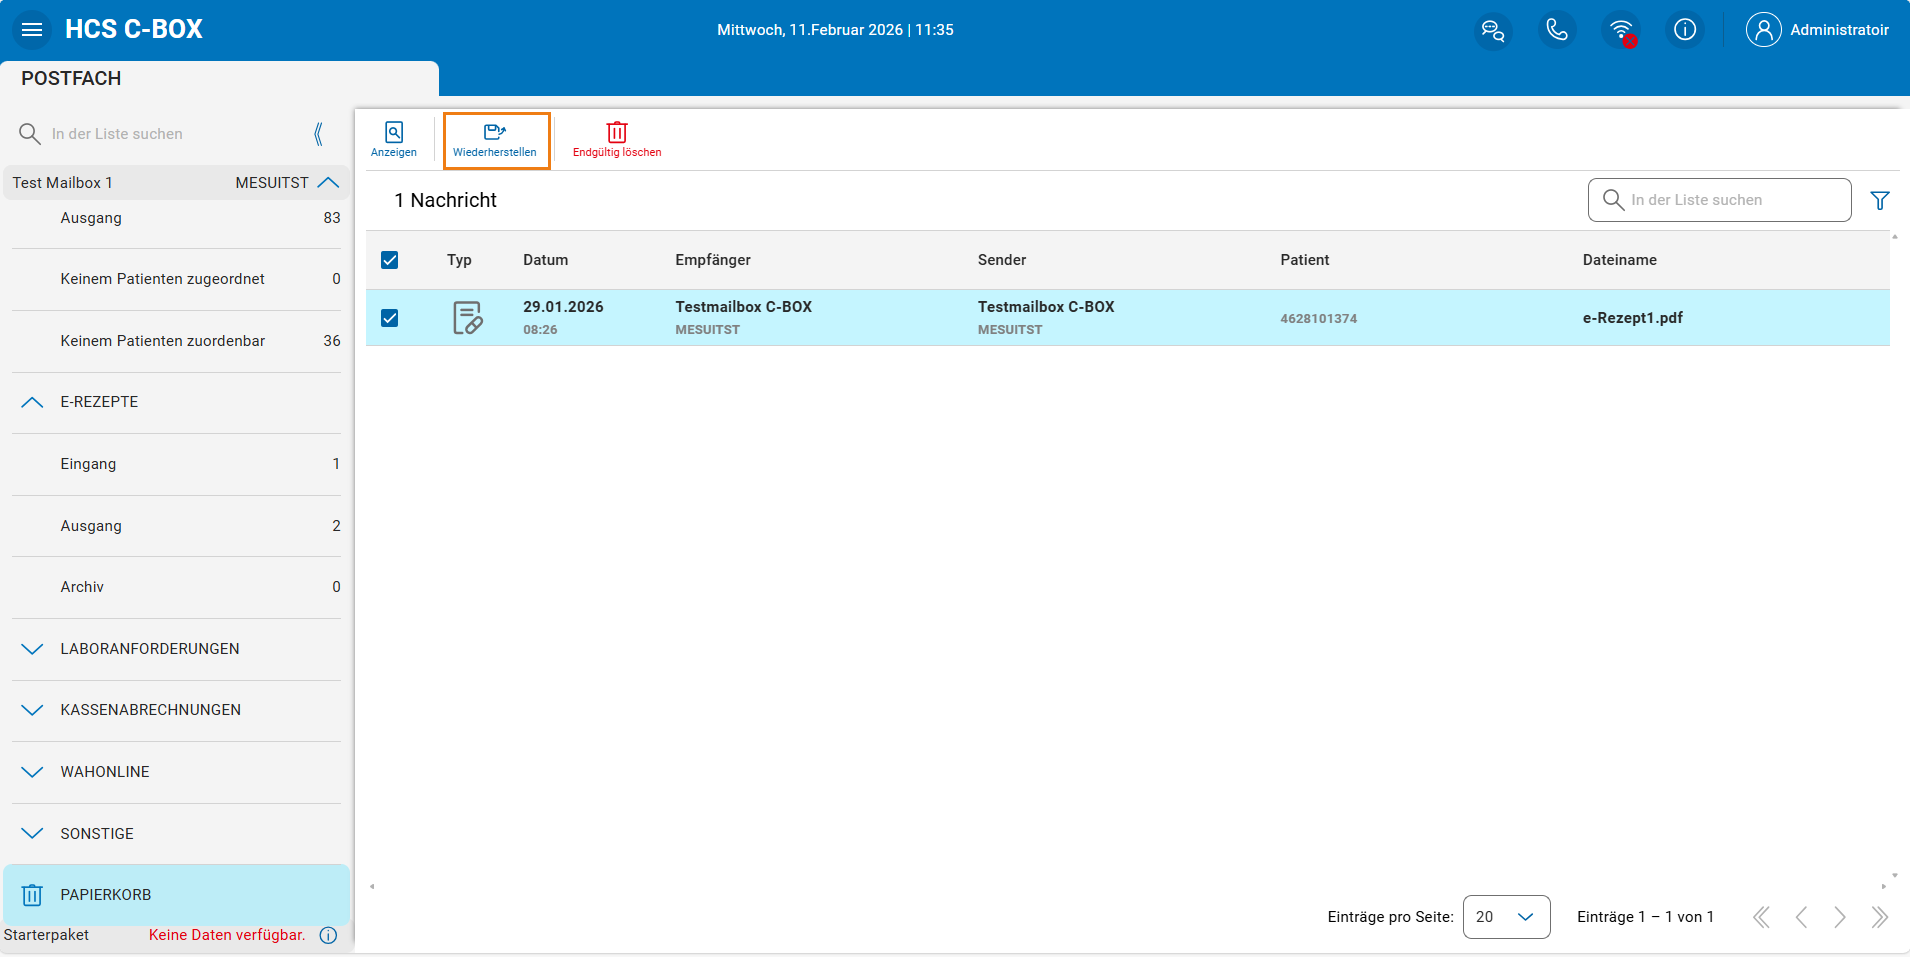Sort by the Empfänger column header
The width and height of the screenshot is (1910, 957).
[713, 260]
